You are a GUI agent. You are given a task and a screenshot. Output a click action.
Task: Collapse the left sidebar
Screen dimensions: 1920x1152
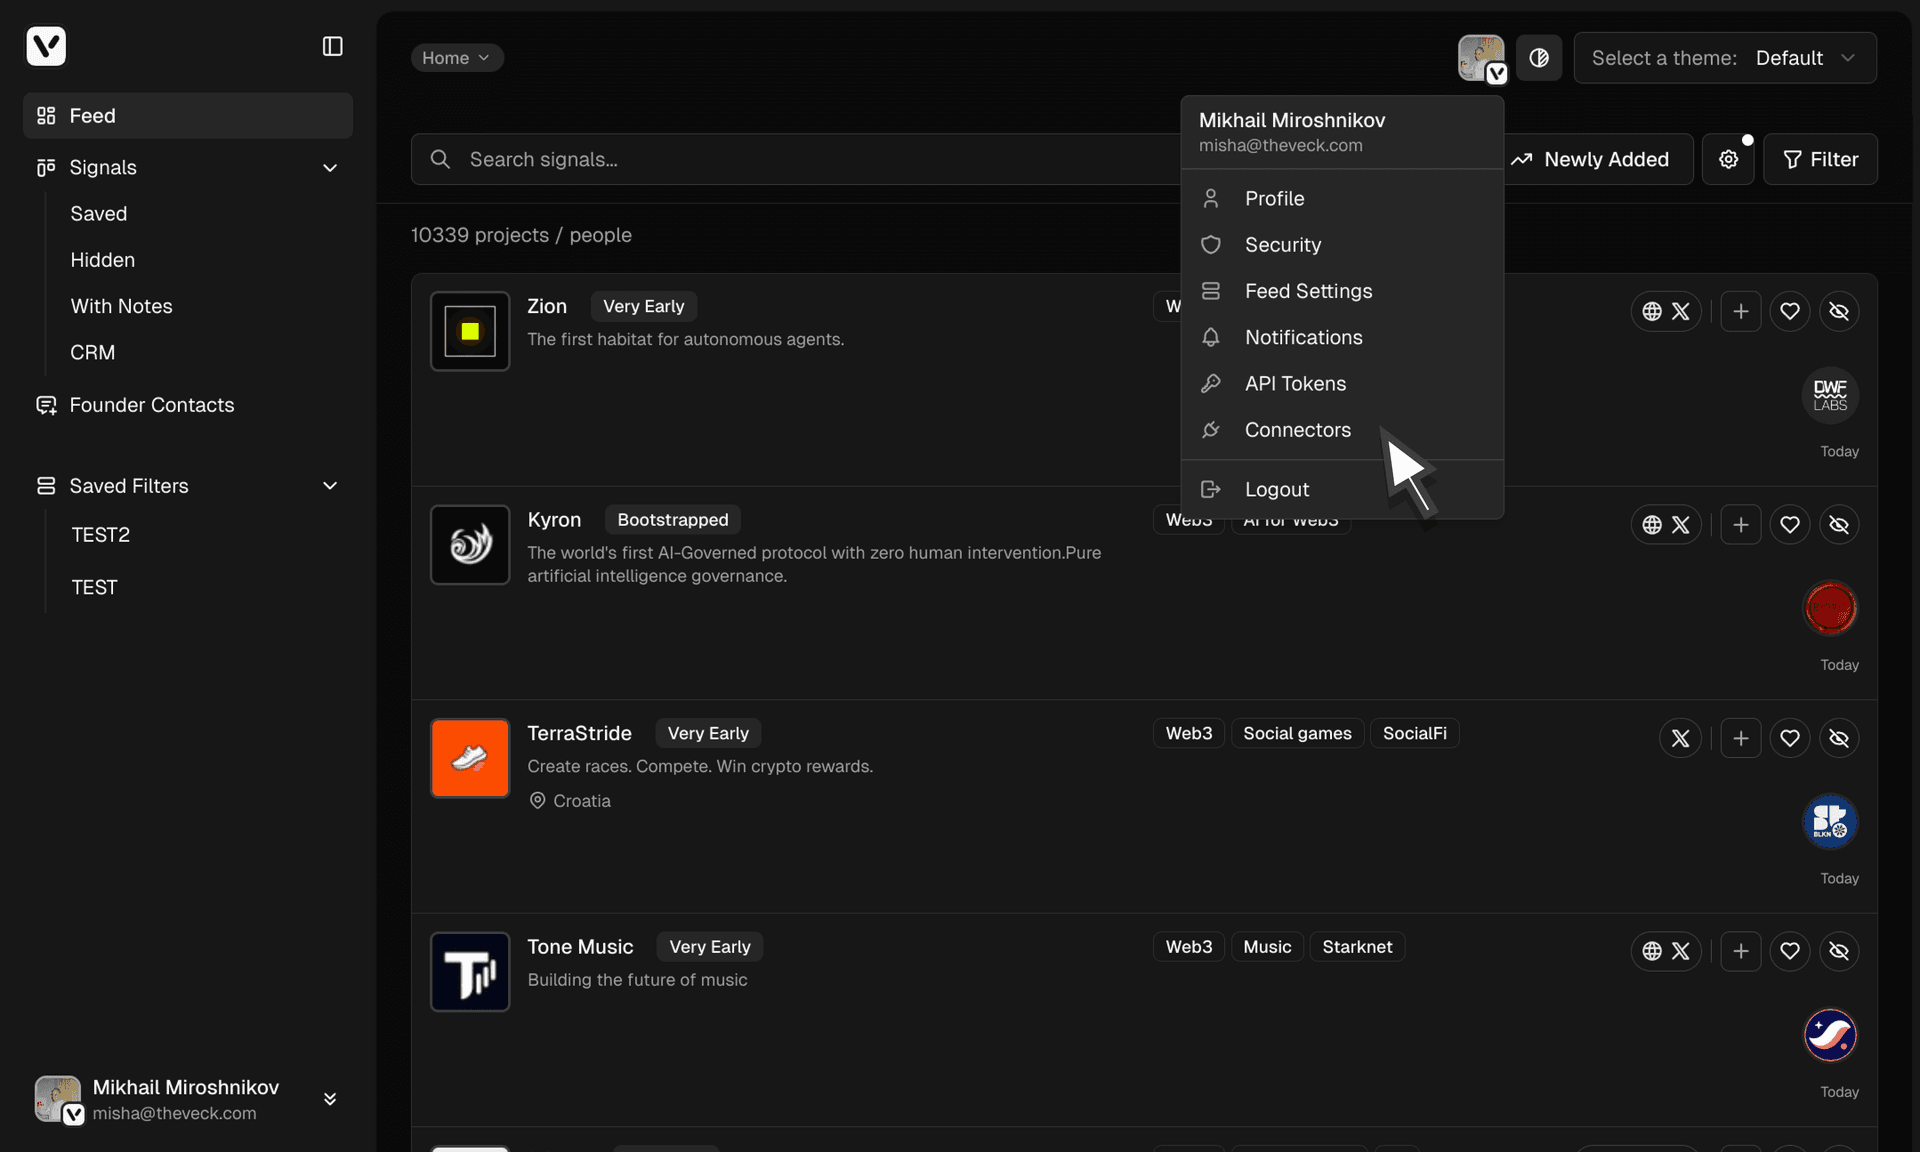pyautogui.click(x=333, y=46)
